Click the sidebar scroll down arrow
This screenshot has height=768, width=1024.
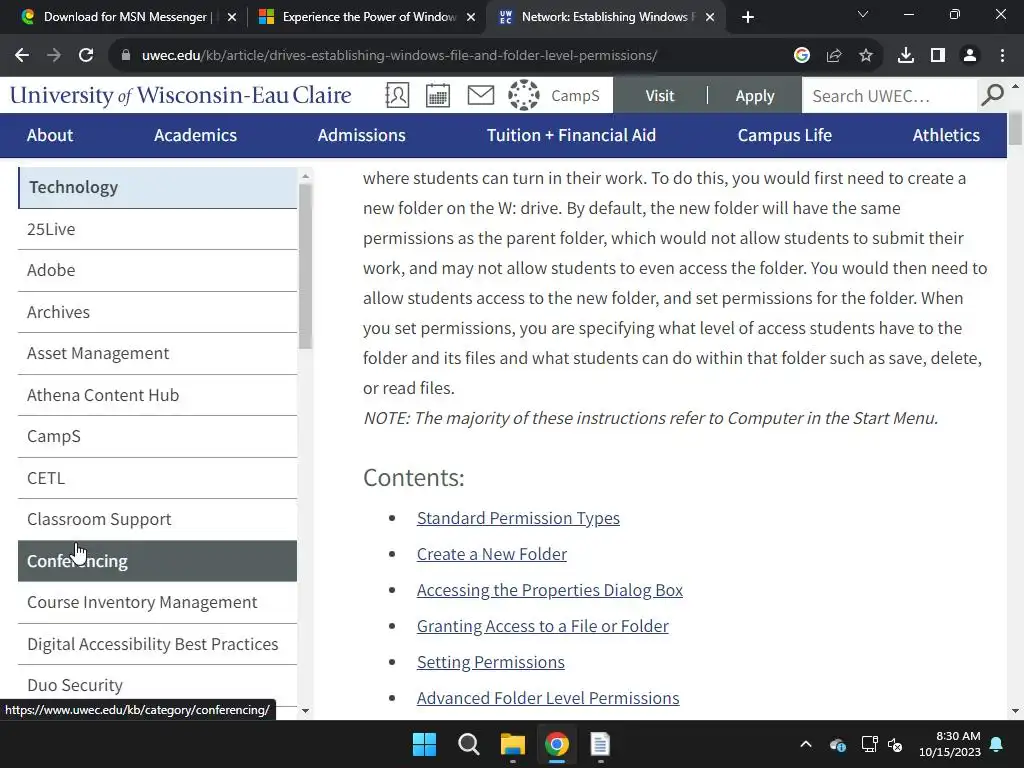coord(305,711)
